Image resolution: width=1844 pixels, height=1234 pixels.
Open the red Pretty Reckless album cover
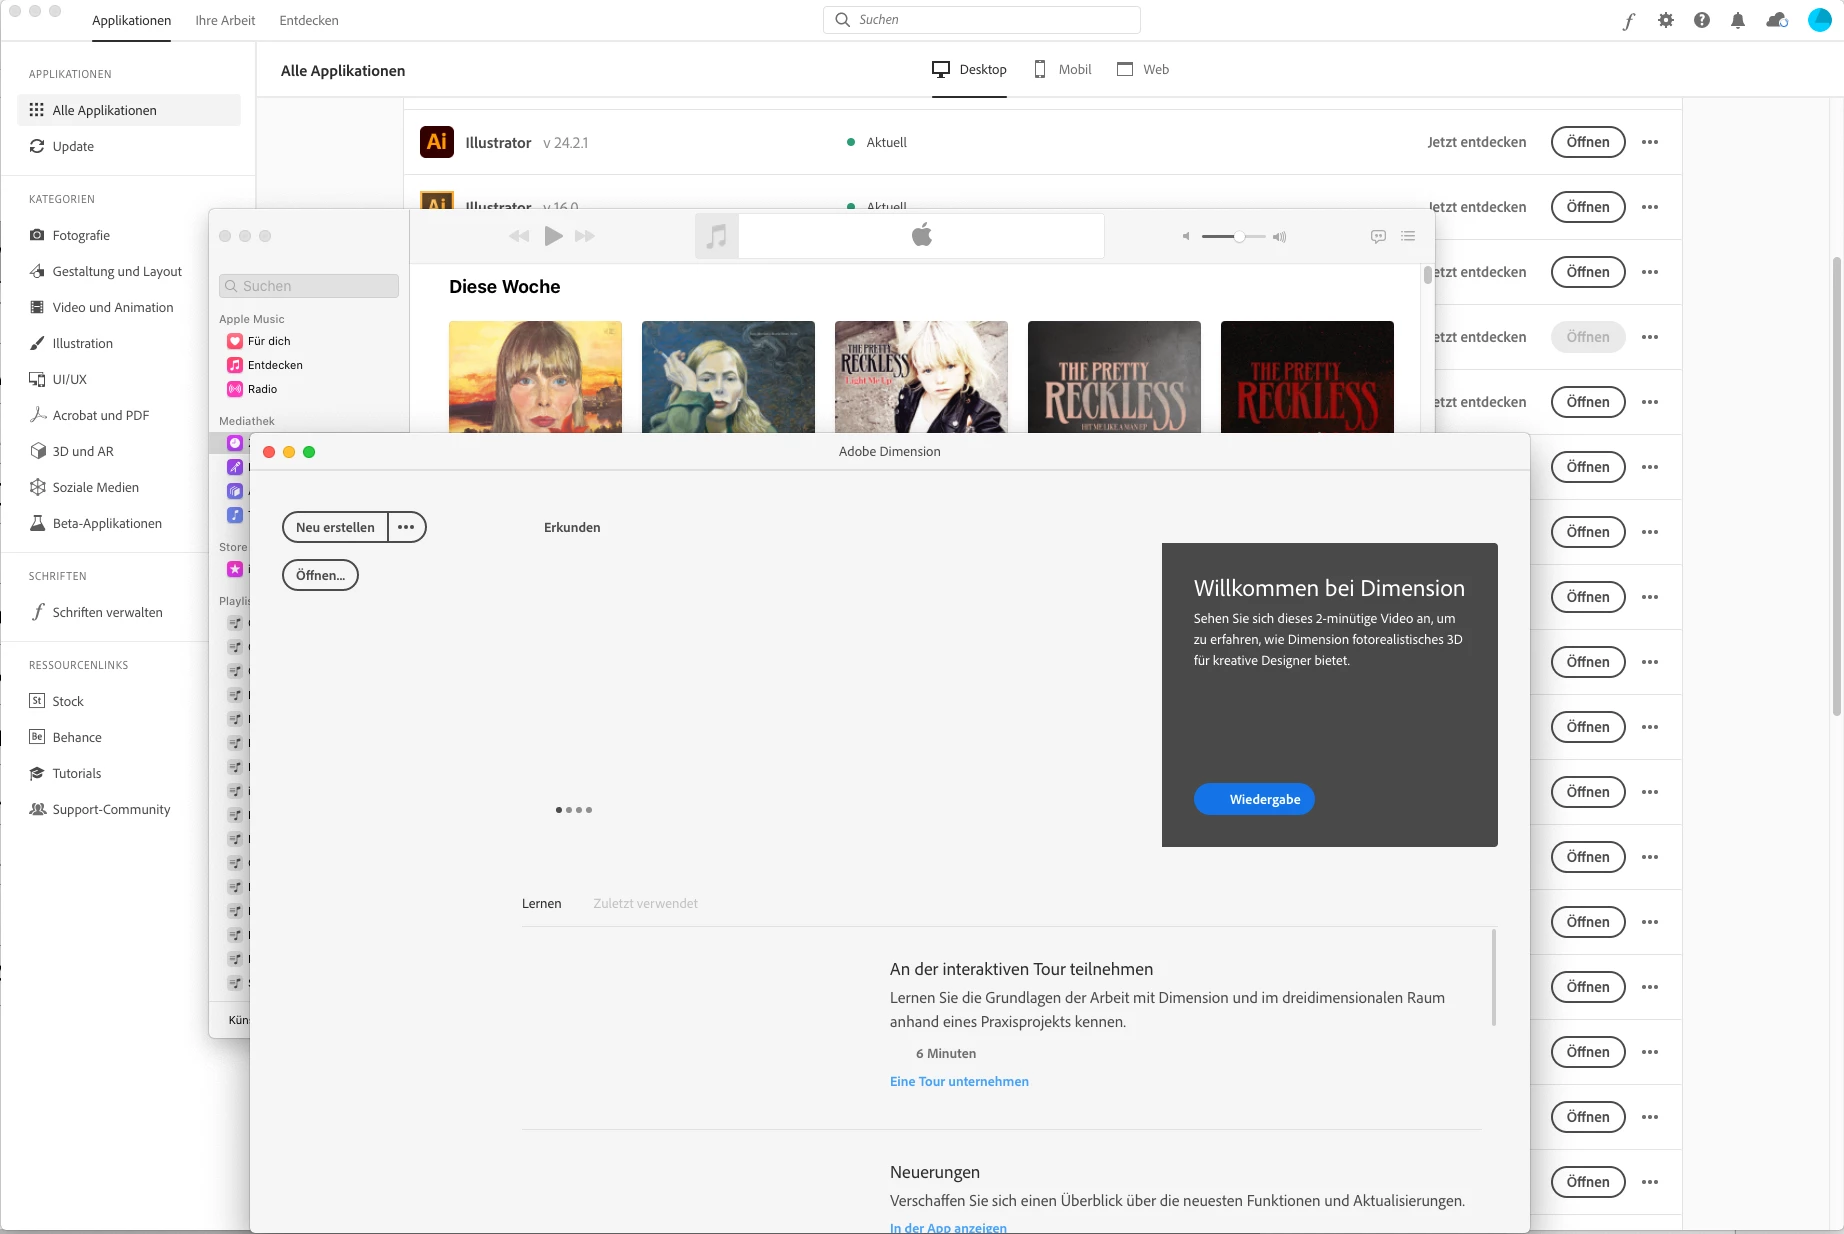[x=1307, y=377]
